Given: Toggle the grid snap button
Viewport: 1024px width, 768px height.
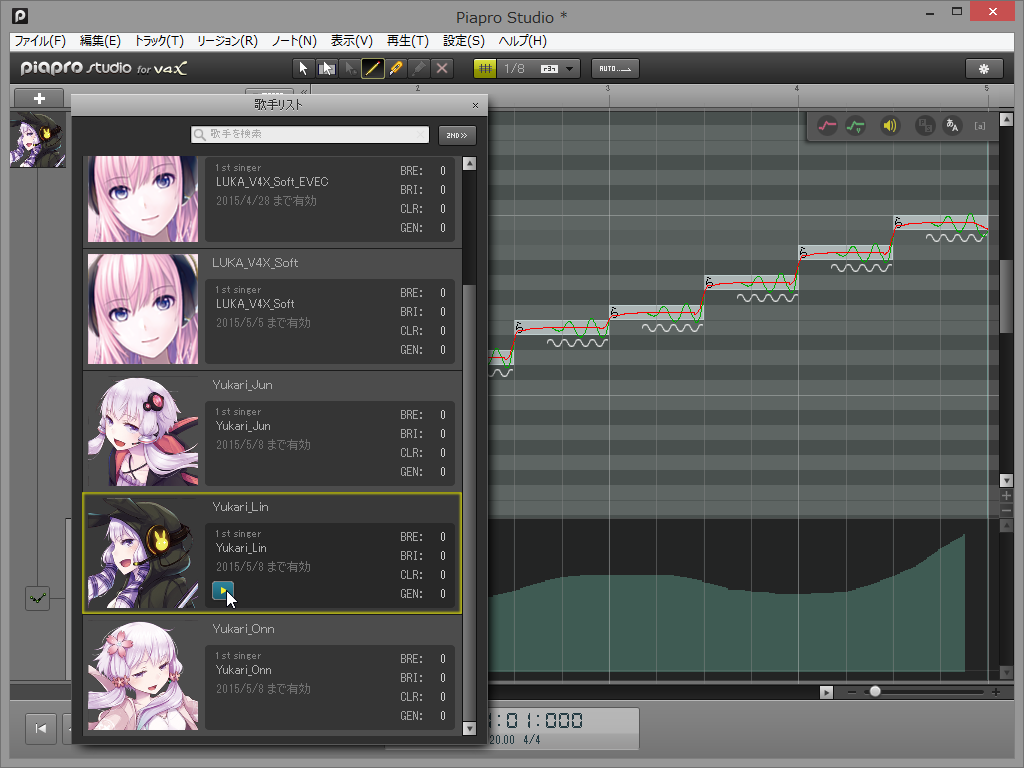Looking at the screenshot, I should tap(485, 69).
